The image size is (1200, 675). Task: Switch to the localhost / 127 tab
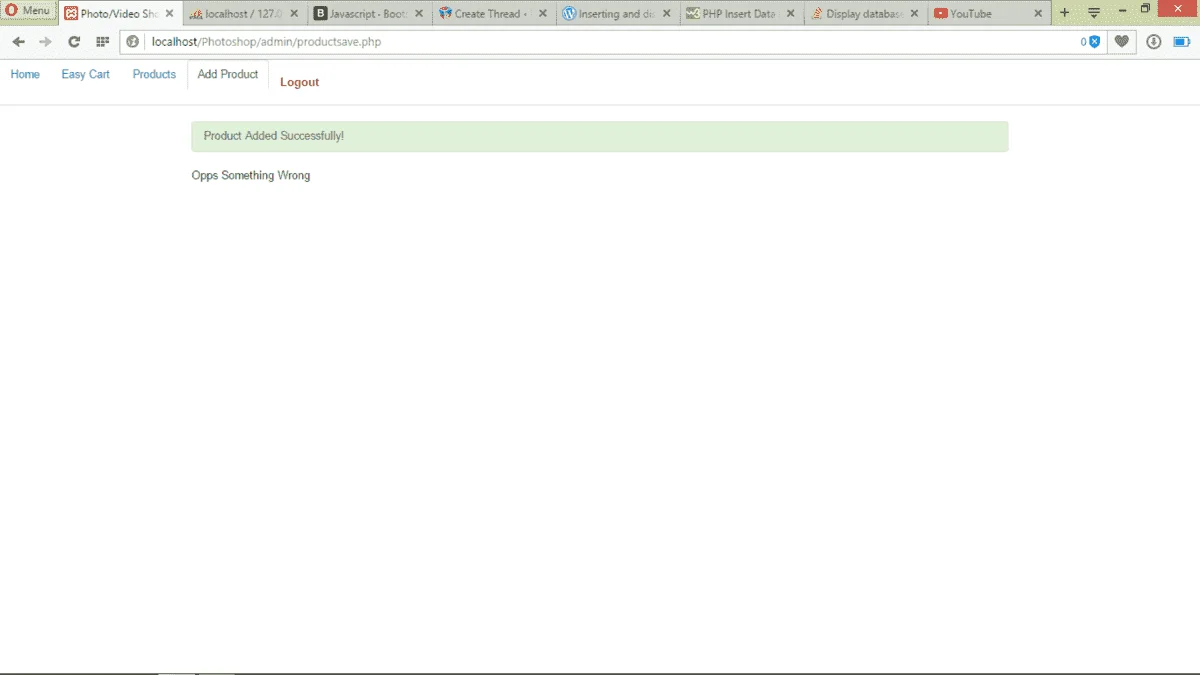(244, 14)
